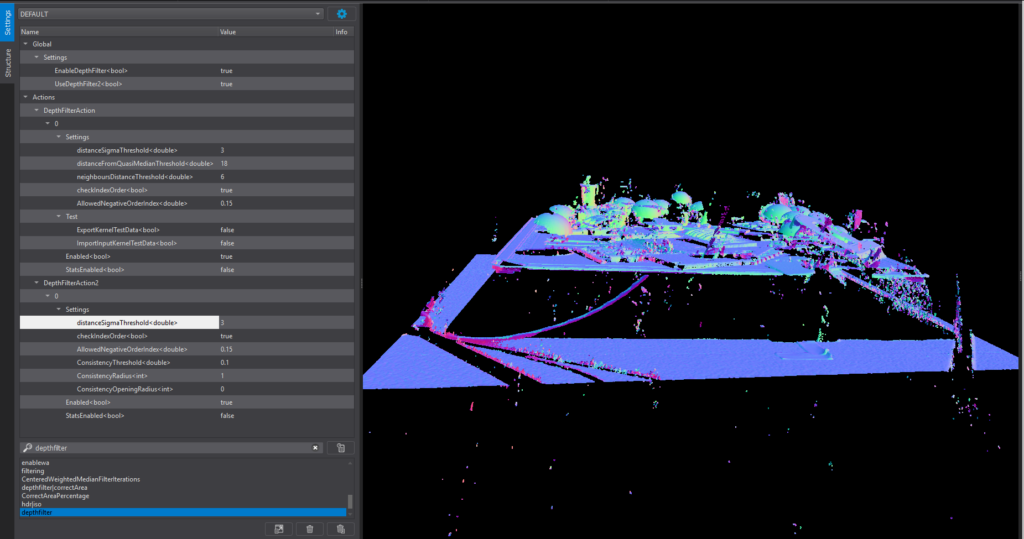Toggle the EnableDepthFilter true value
This screenshot has width=1024, height=539.
(x=226, y=71)
